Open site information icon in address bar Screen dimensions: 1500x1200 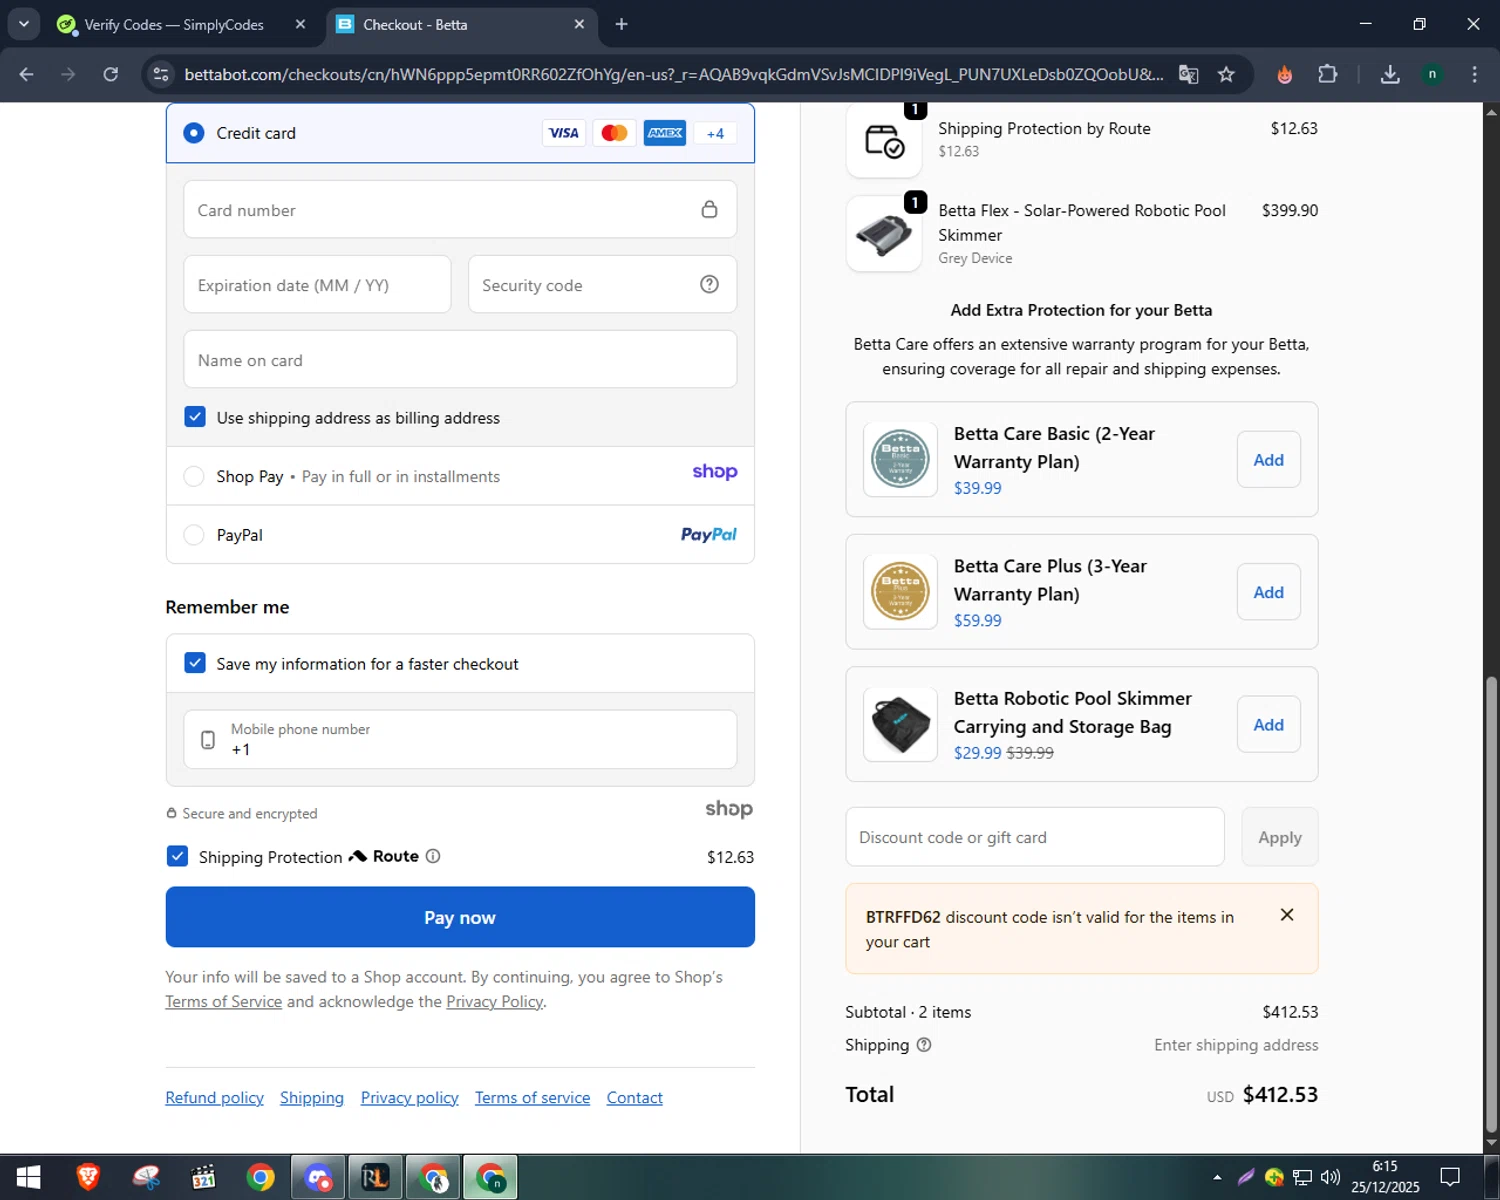click(161, 74)
